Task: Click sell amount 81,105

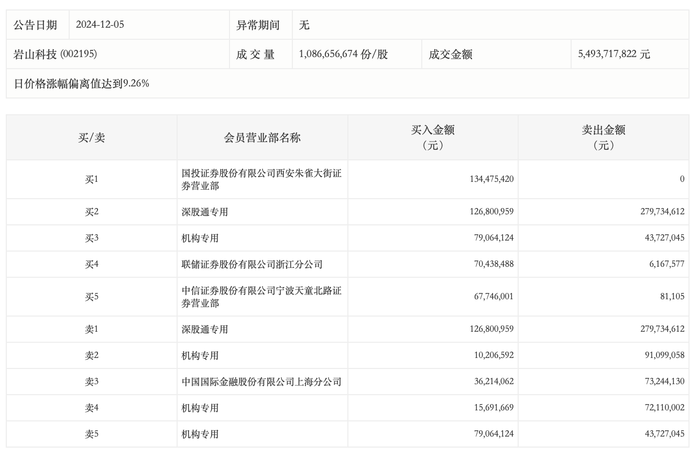Action: tap(672, 296)
